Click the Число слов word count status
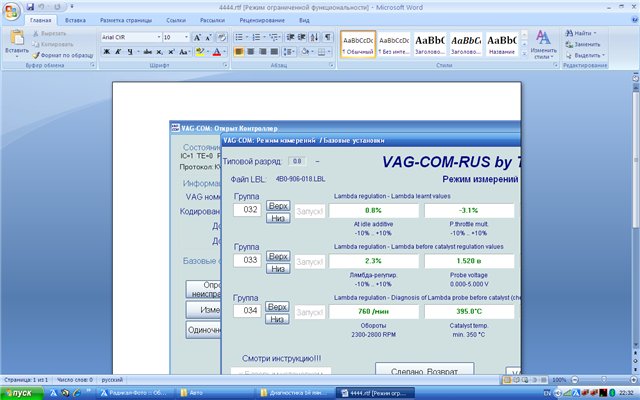This screenshot has width=640, height=400. point(74,380)
